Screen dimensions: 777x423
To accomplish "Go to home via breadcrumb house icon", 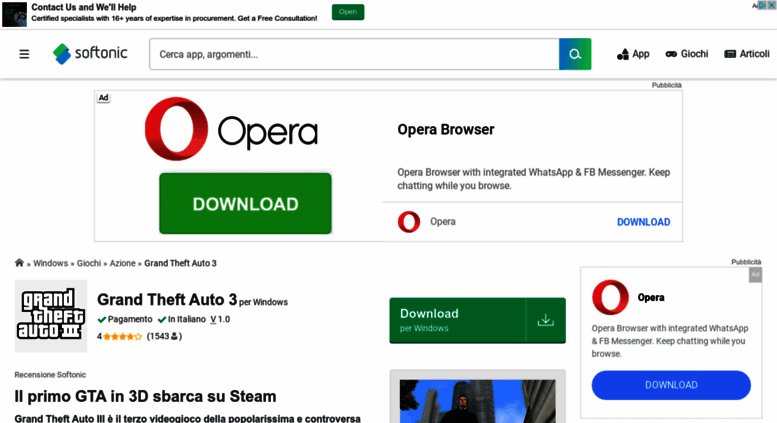I will pyautogui.click(x=19, y=263).
